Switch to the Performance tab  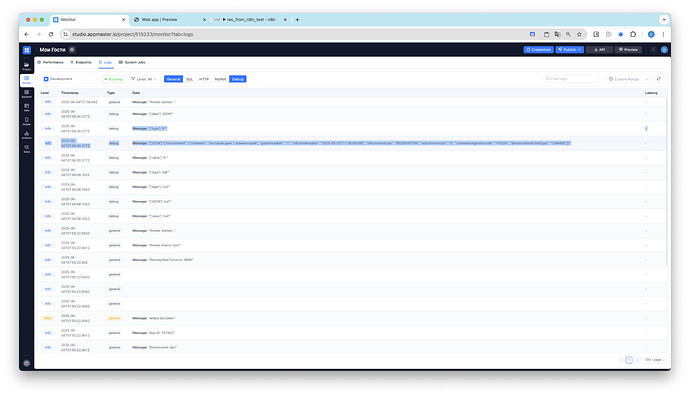[51, 62]
